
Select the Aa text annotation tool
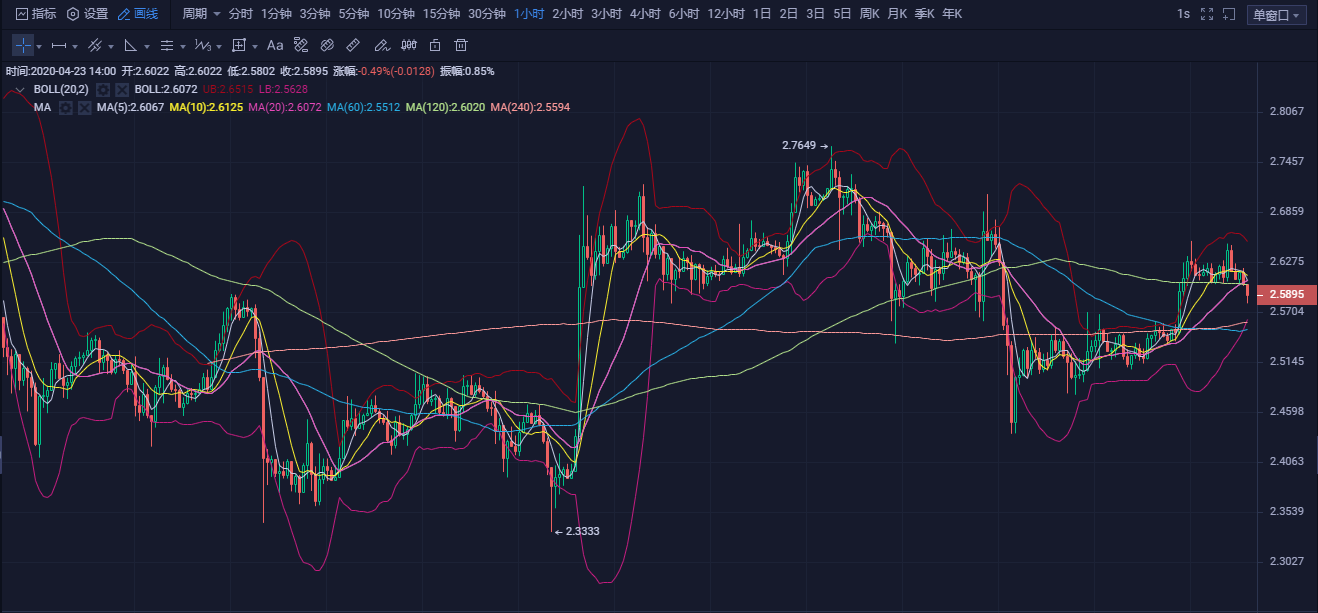tap(275, 45)
